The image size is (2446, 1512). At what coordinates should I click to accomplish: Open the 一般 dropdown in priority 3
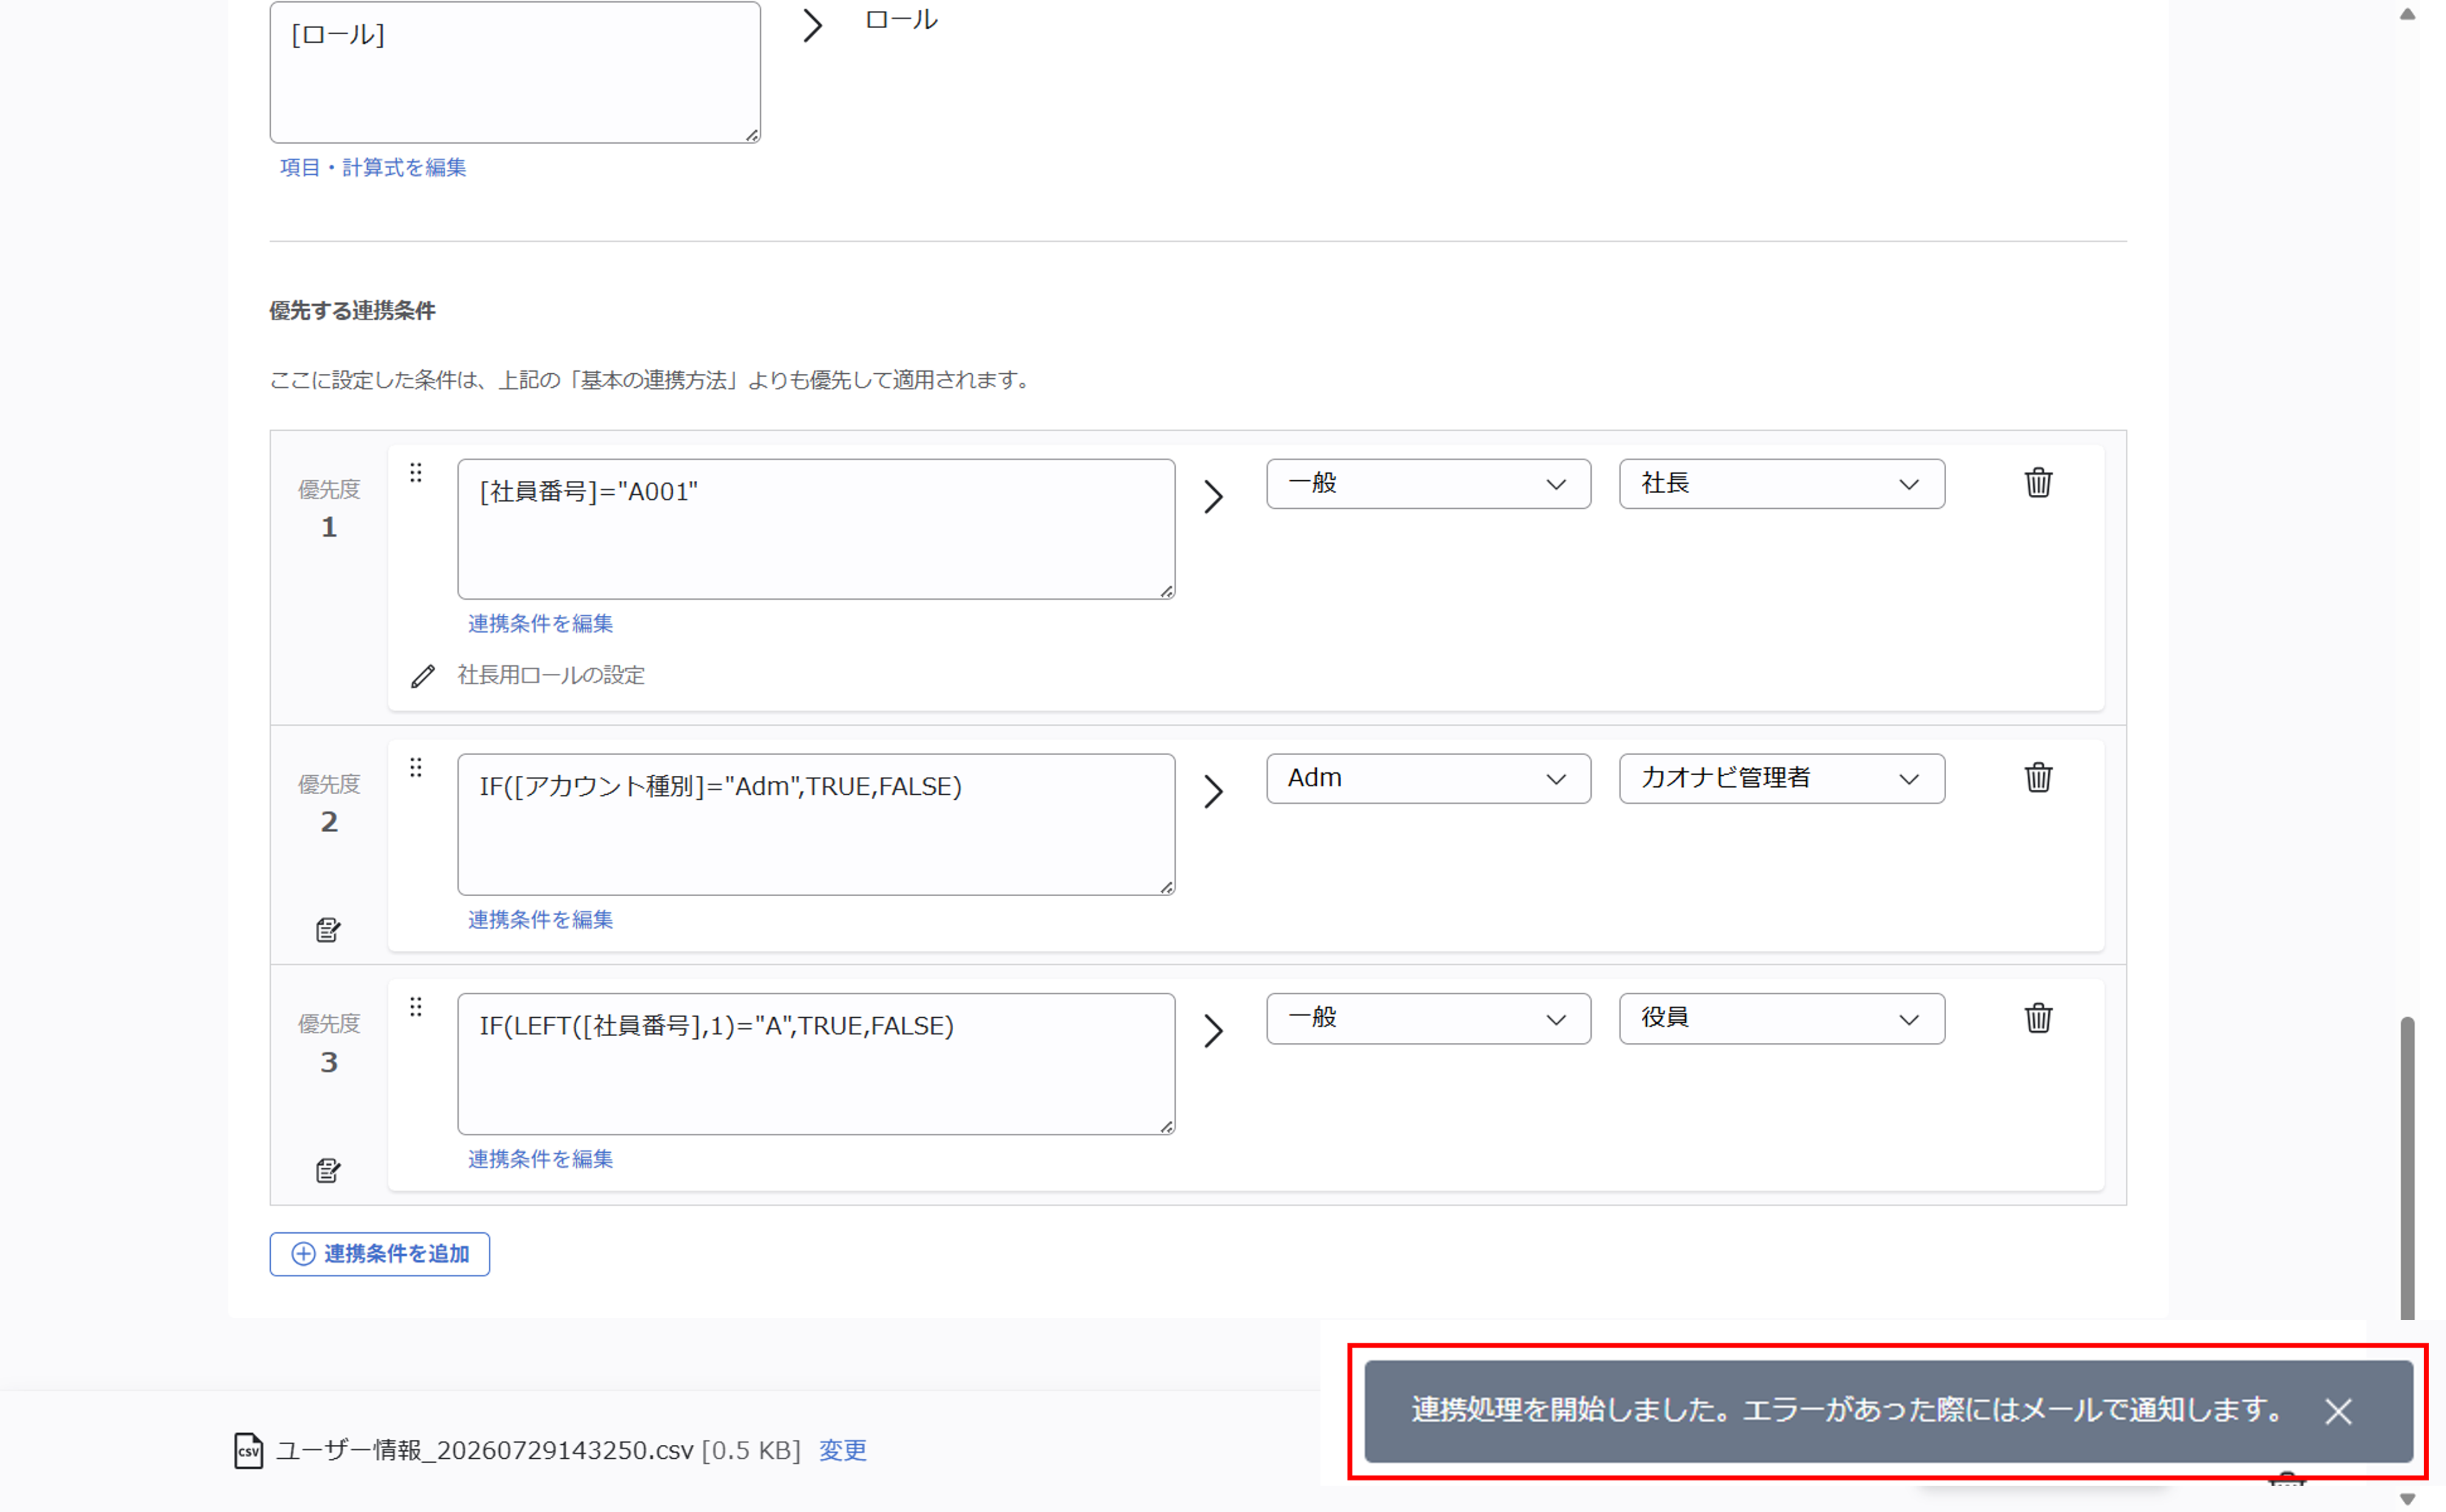pyautogui.click(x=1428, y=1019)
